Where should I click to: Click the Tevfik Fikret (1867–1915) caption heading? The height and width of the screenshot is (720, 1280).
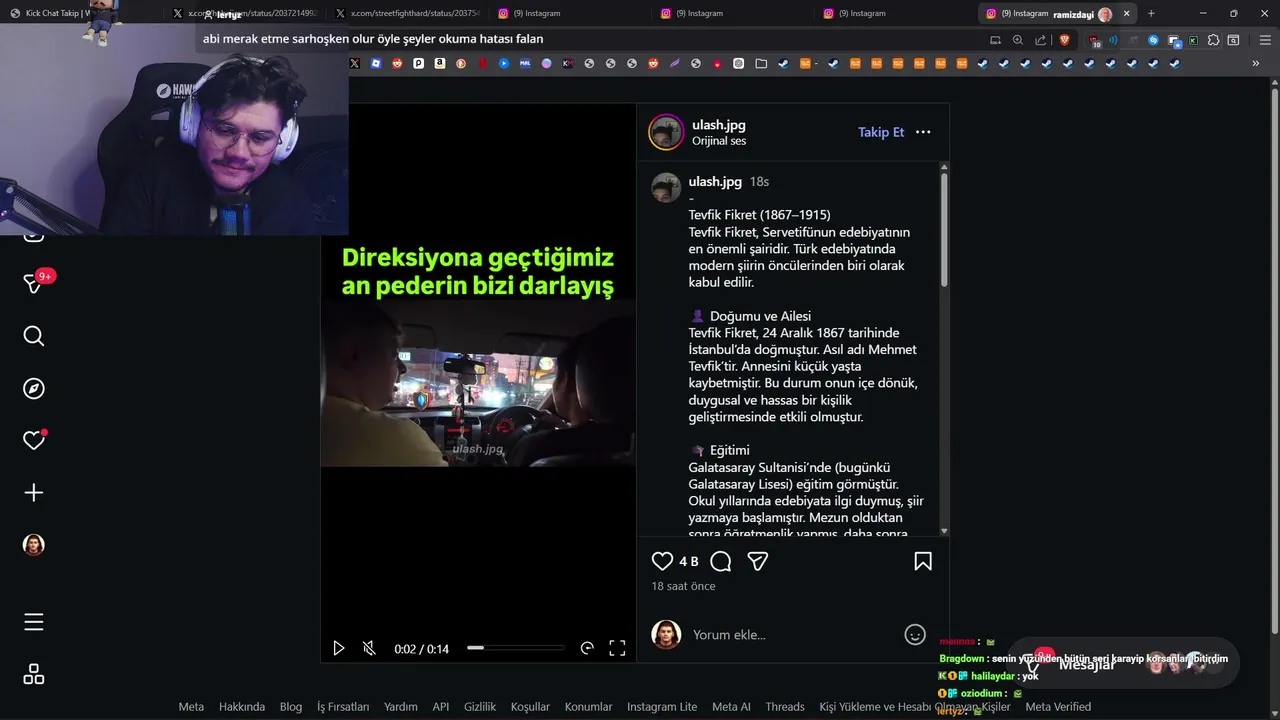[759, 215]
